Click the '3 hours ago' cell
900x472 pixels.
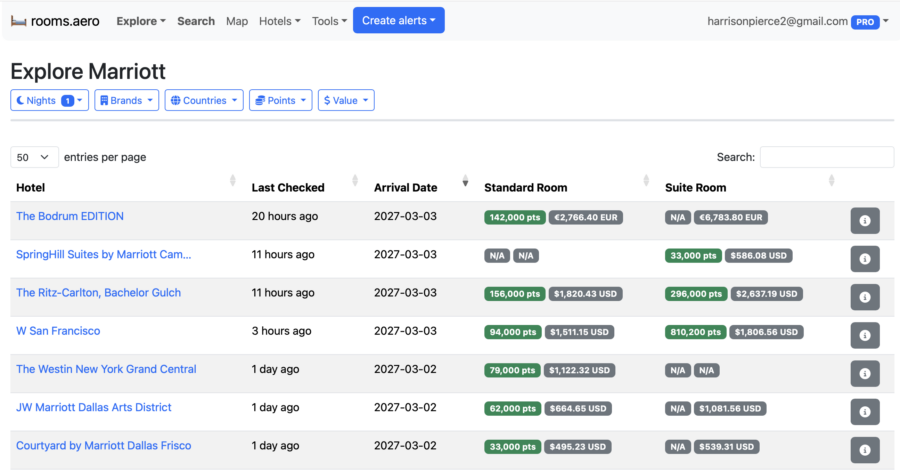[281, 331]
